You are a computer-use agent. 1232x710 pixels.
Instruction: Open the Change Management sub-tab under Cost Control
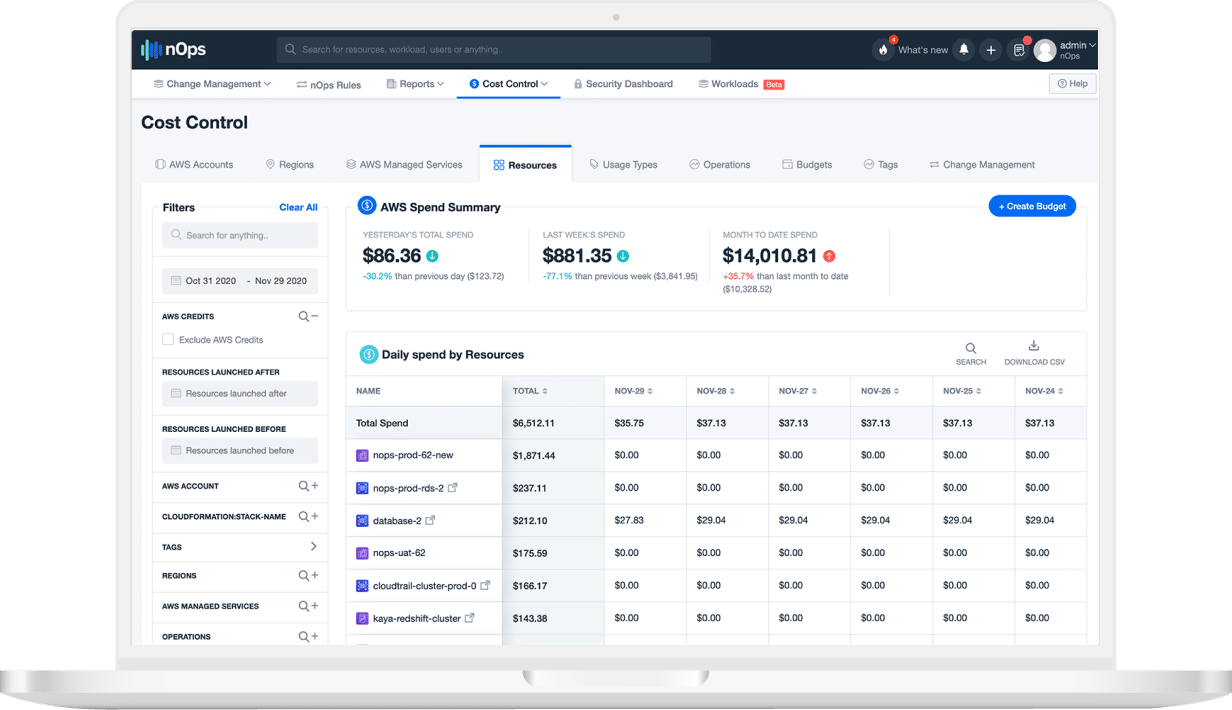pyautogui.click(x=982, y=165)
